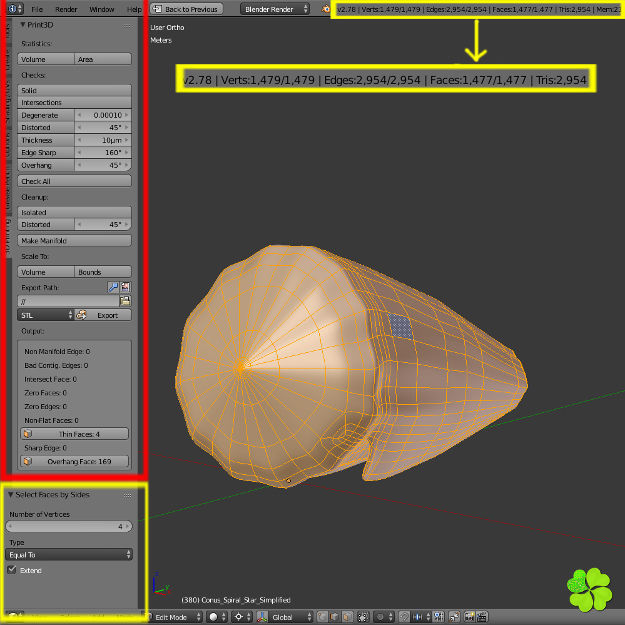Select the Thin Faces: 4 result
The height and width of the screenshot is (625, 625).
(x=75, y=434)
